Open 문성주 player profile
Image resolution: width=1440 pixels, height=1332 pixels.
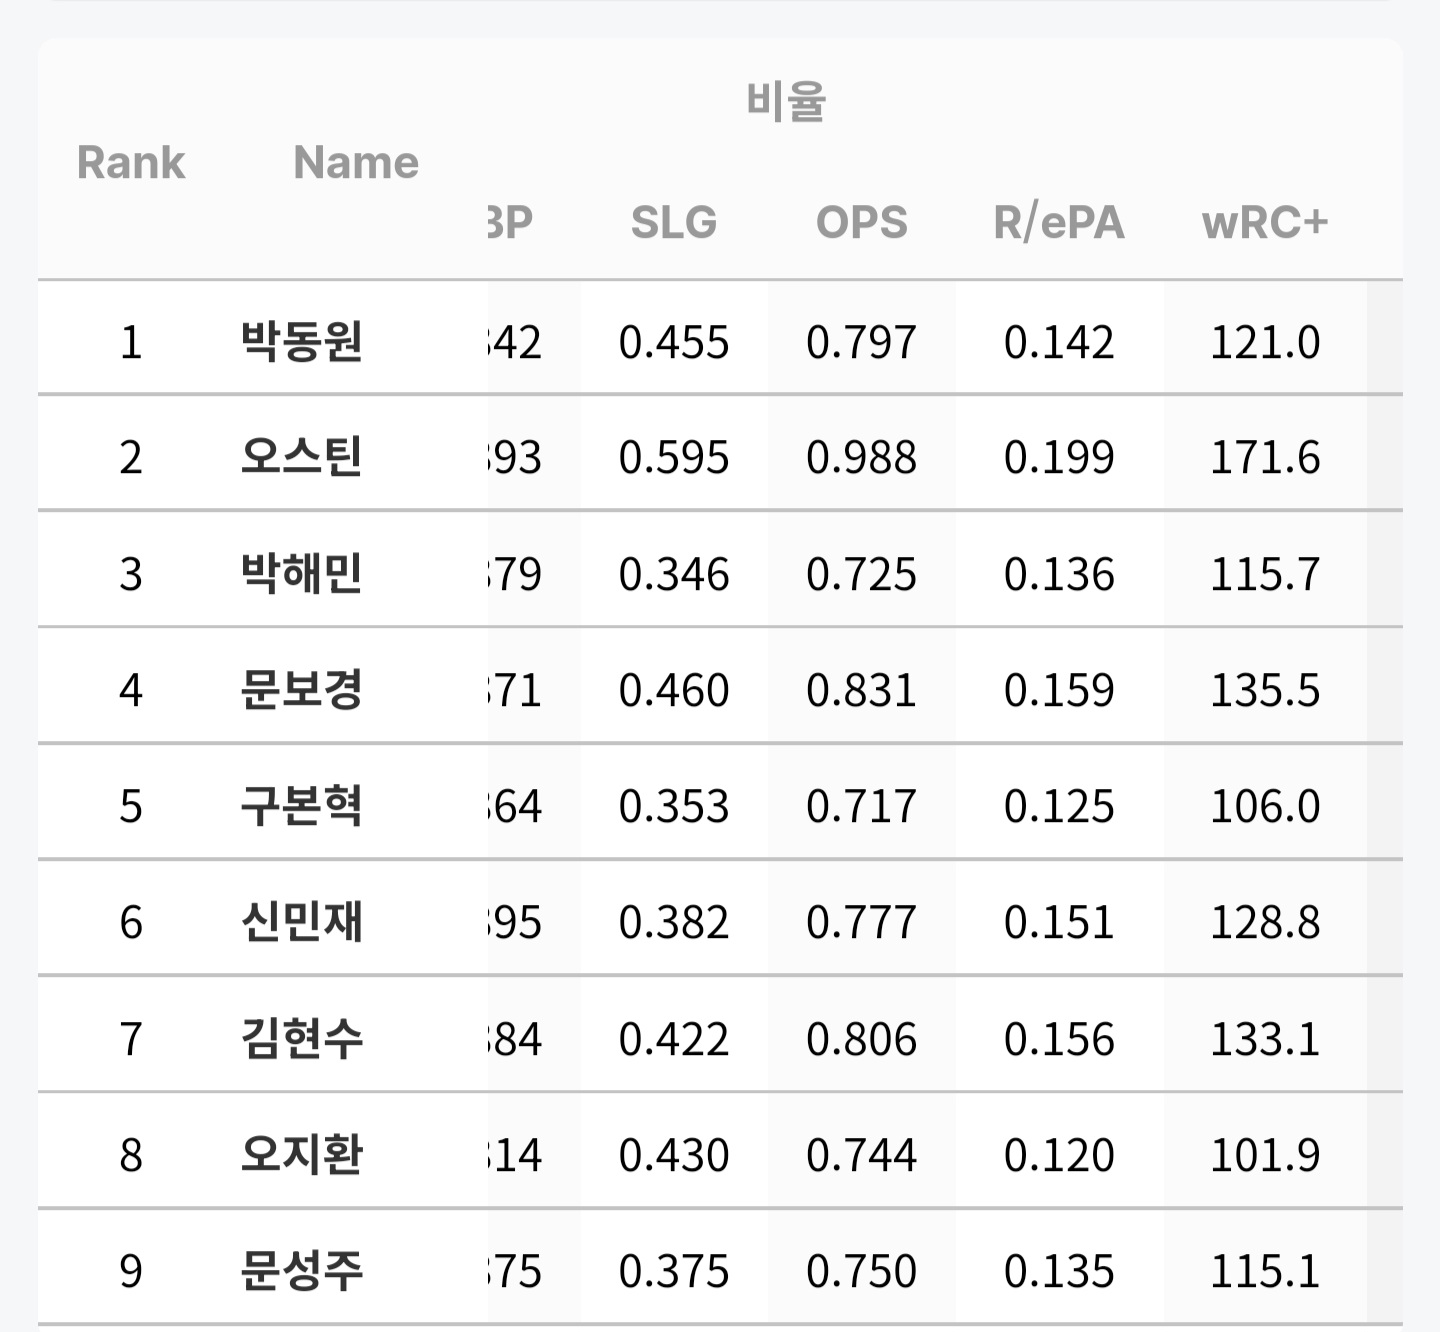[301, 1271]
